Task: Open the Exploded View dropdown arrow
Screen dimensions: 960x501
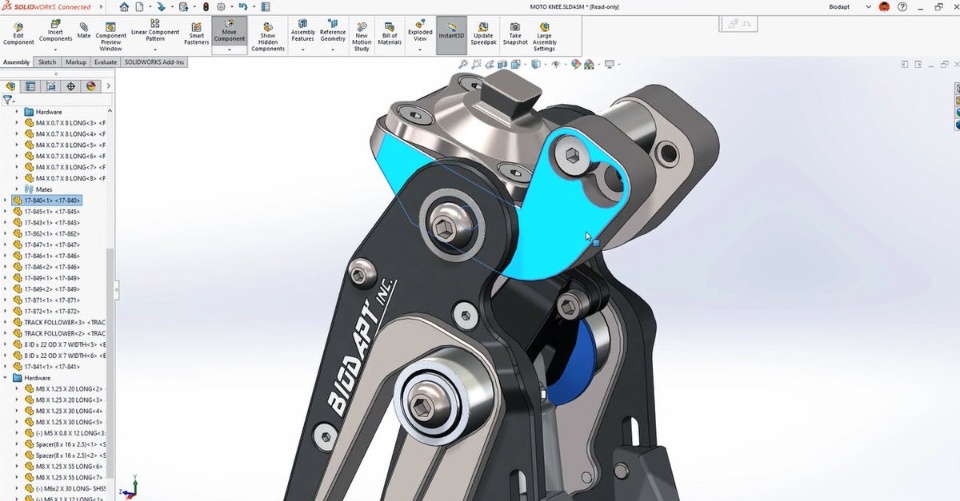Action: (420, 50)
